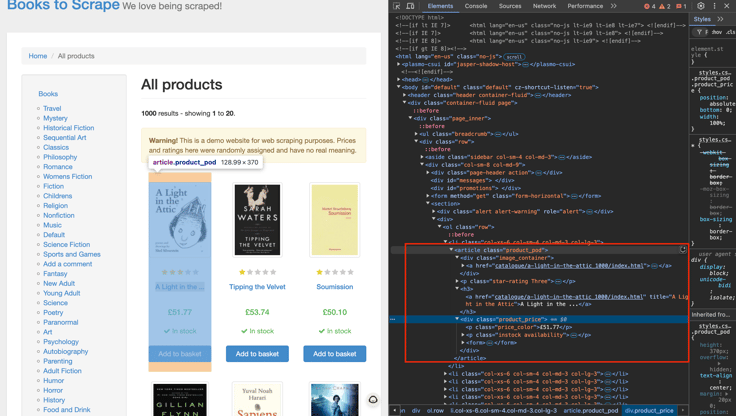736x416 pixels.
Task: Toggle the .cls class editor button
Action: pos(730,32)
